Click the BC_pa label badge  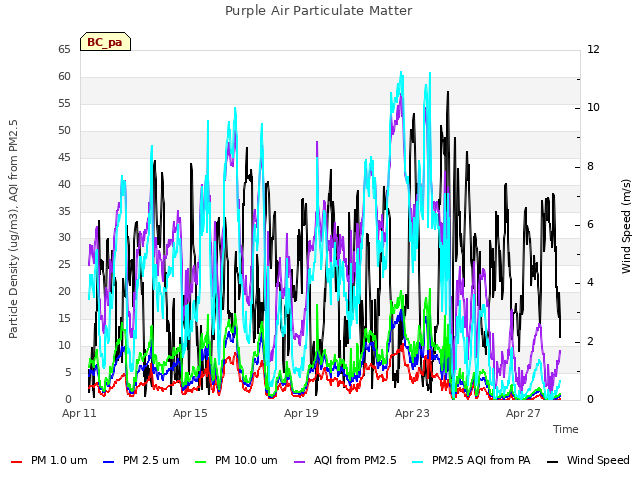tap(105, 42)
